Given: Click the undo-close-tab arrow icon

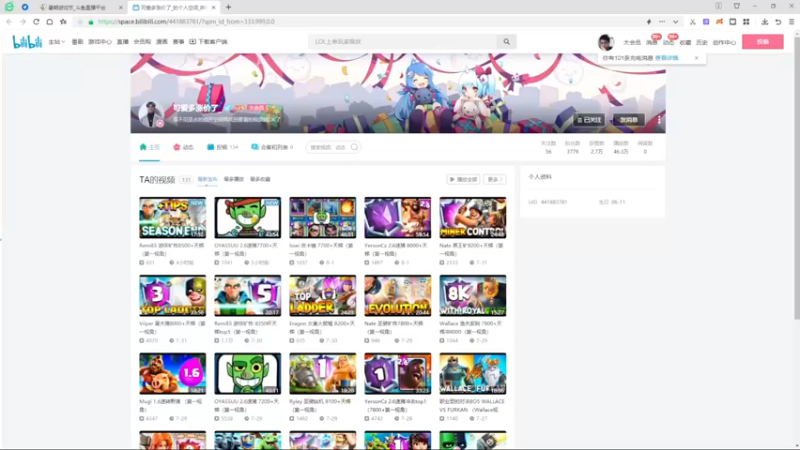Looking at the screenshot, I should tap(778, 22).
